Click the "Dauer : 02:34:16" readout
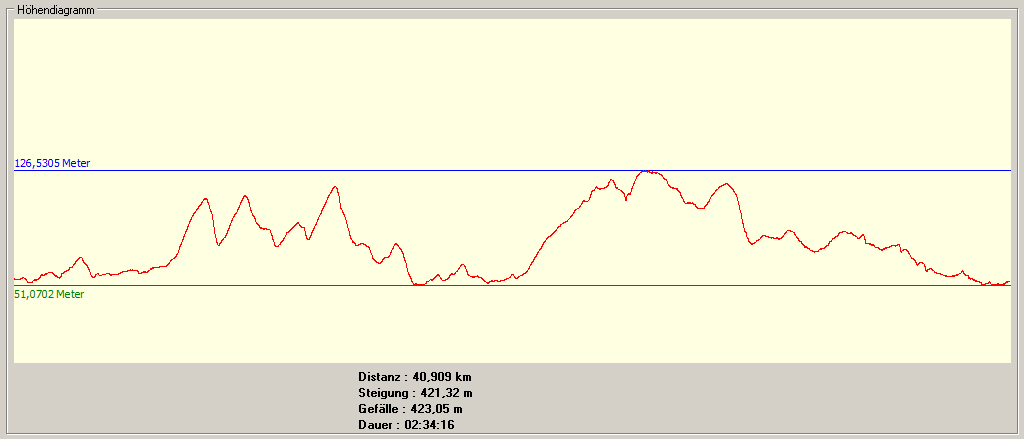The height and width of the screenshot is (439, 1024). (406, 425)
